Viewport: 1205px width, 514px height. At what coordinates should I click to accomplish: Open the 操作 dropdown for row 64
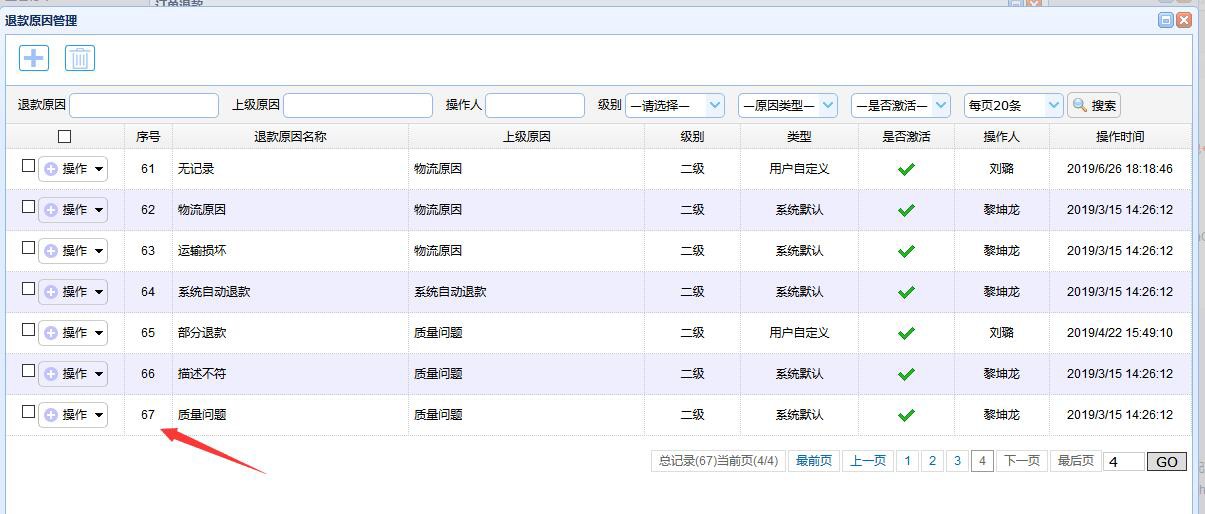(73, 292)
